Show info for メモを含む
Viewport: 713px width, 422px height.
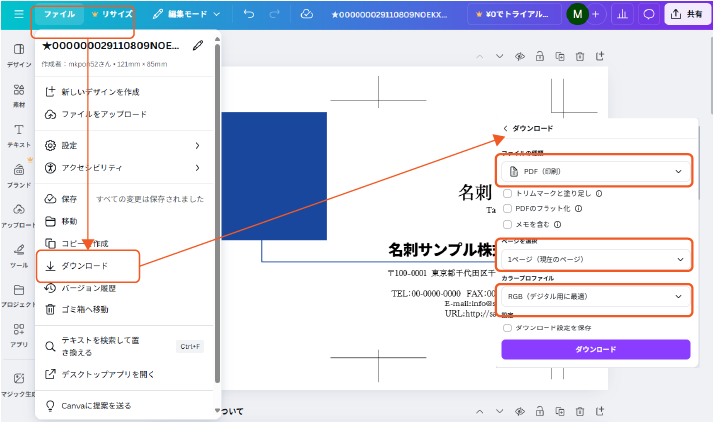(557, 225)
